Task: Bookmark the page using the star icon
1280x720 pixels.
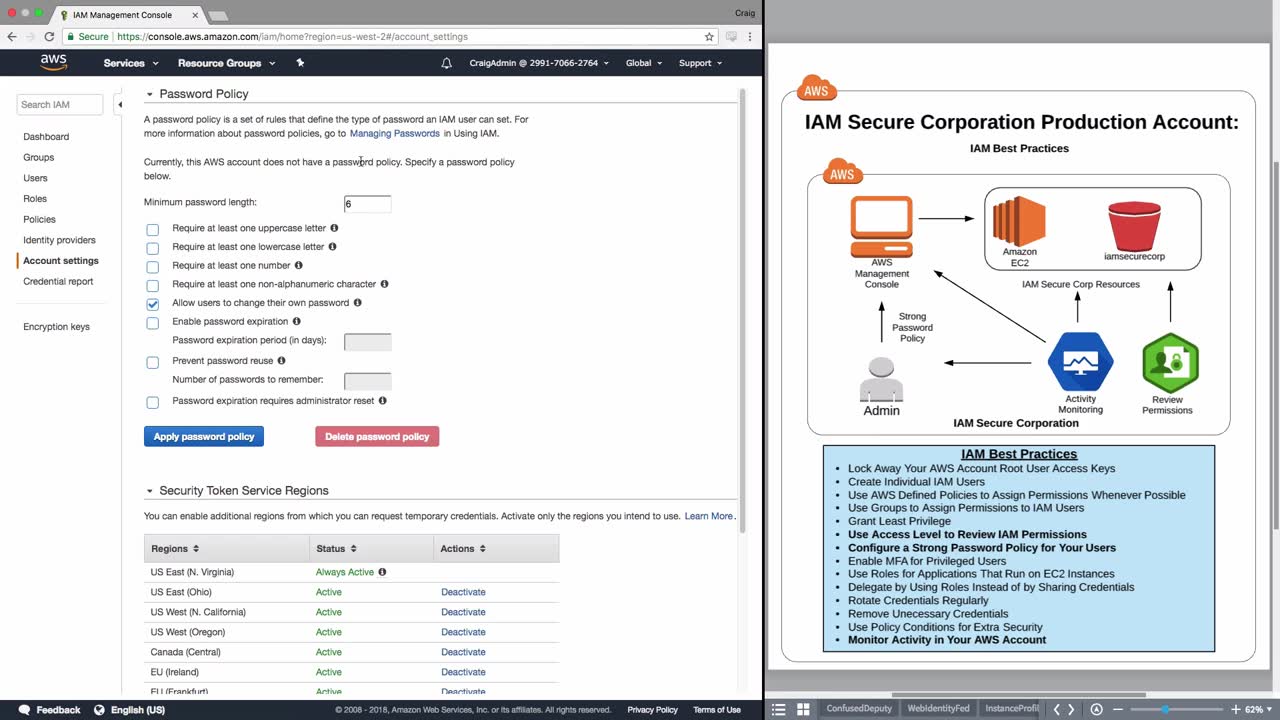Action: click(709, 37)
